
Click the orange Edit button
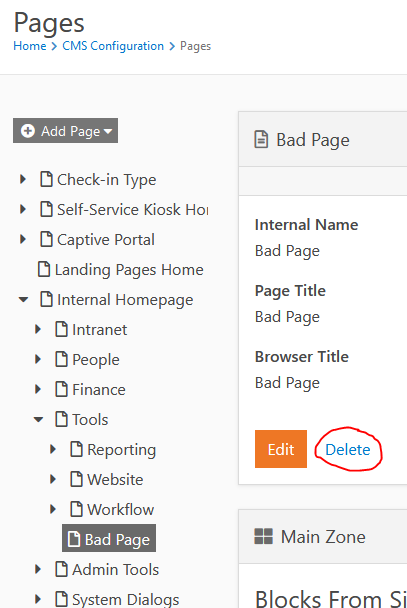tap(281, 449)
